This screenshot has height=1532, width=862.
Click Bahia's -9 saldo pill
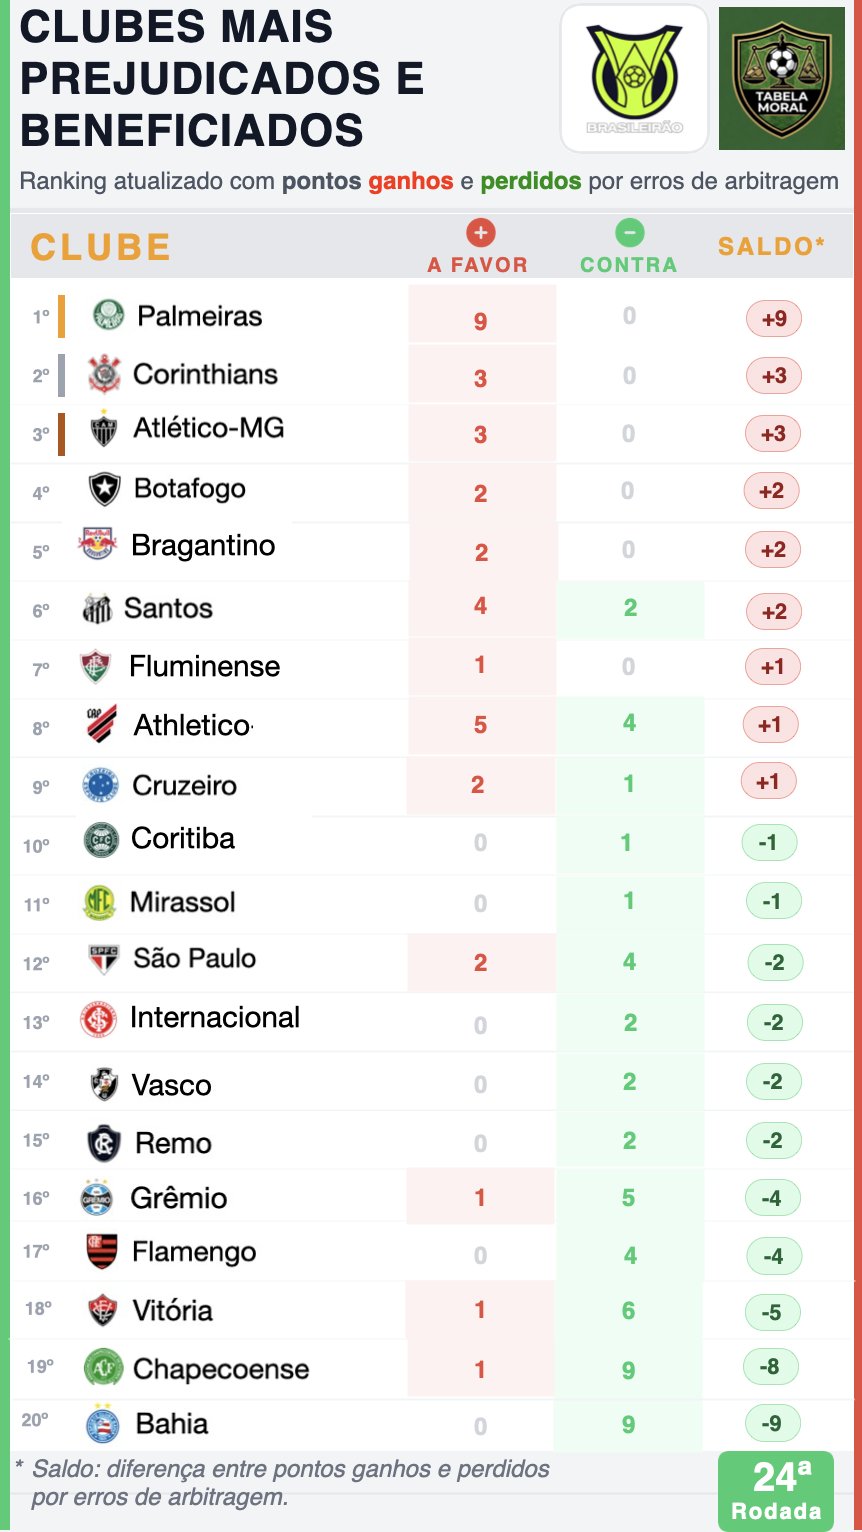pyautogui.click(x=771, y=1424)
